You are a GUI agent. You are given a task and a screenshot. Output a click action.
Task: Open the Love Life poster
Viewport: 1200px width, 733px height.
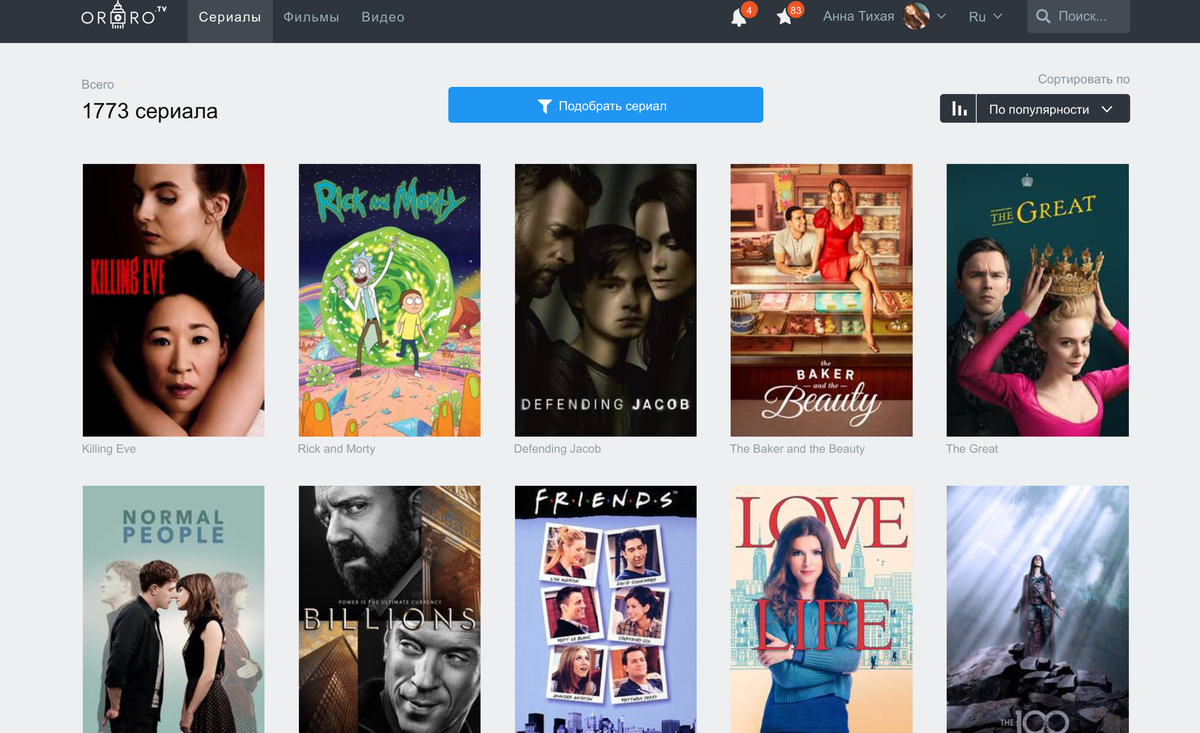tap(821, 609)
